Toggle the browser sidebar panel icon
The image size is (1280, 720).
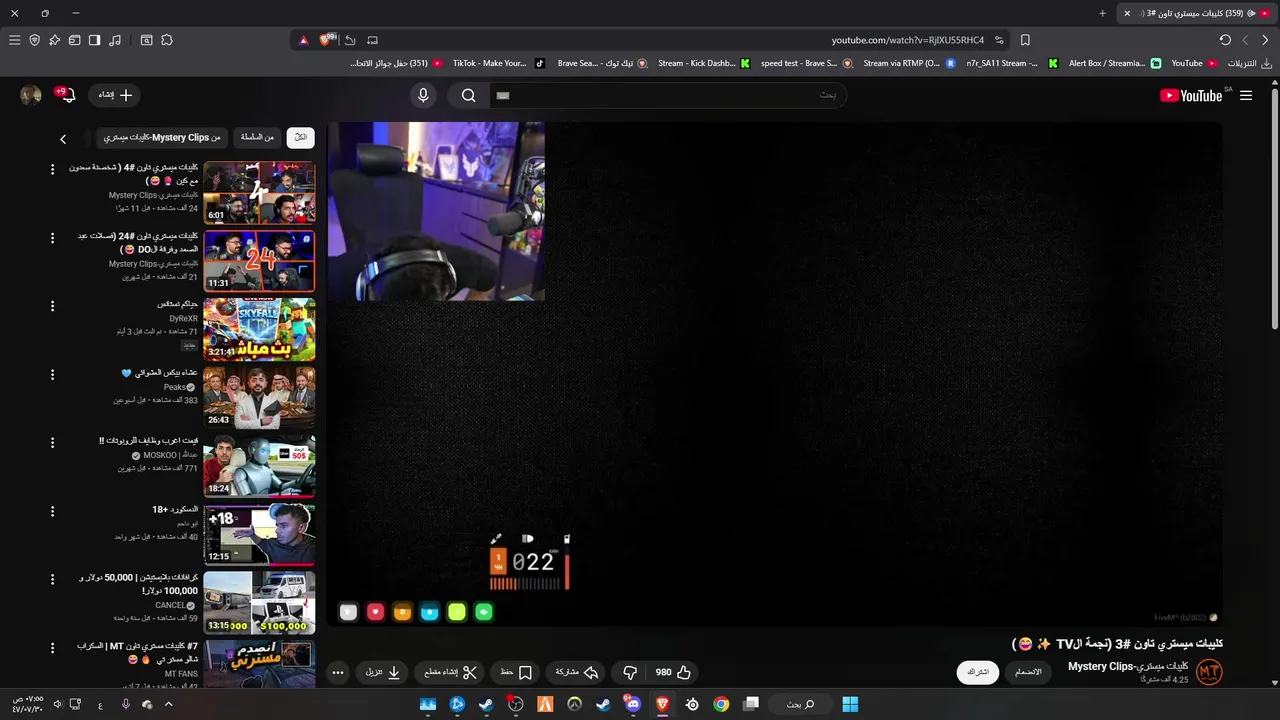pos(94,40)
